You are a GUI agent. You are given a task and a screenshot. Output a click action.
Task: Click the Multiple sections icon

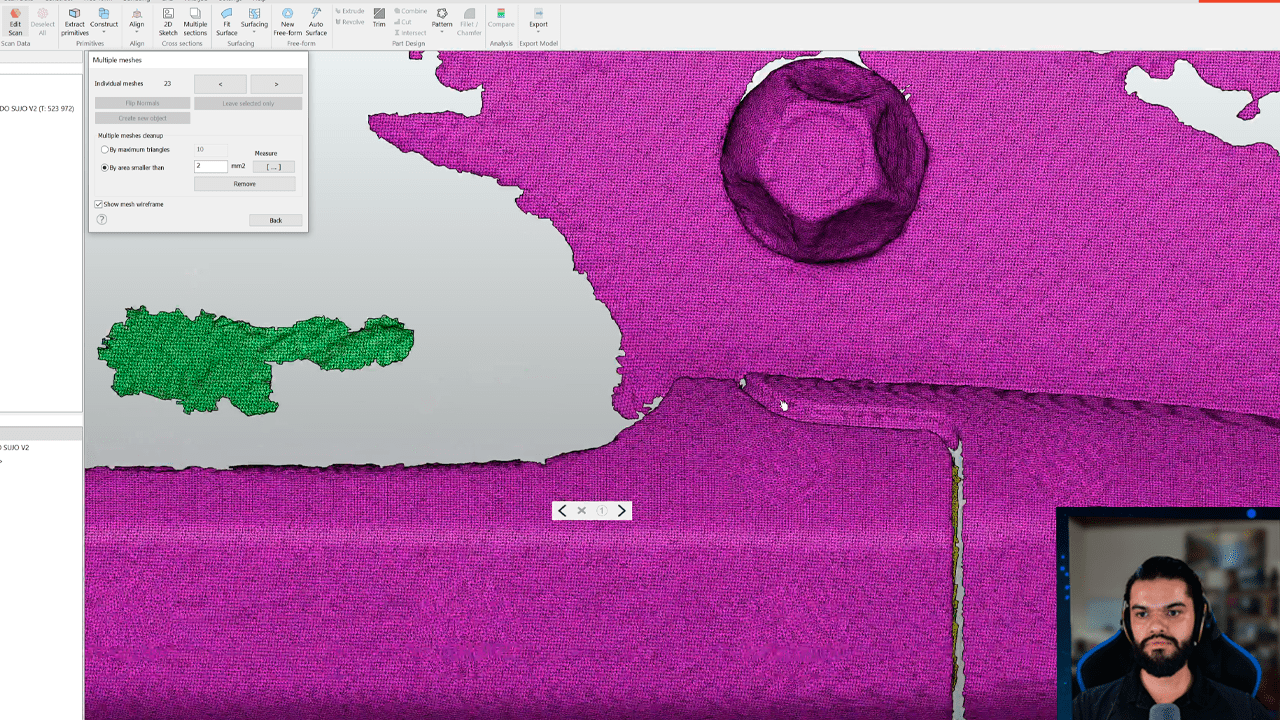click(x=195, y=20)
